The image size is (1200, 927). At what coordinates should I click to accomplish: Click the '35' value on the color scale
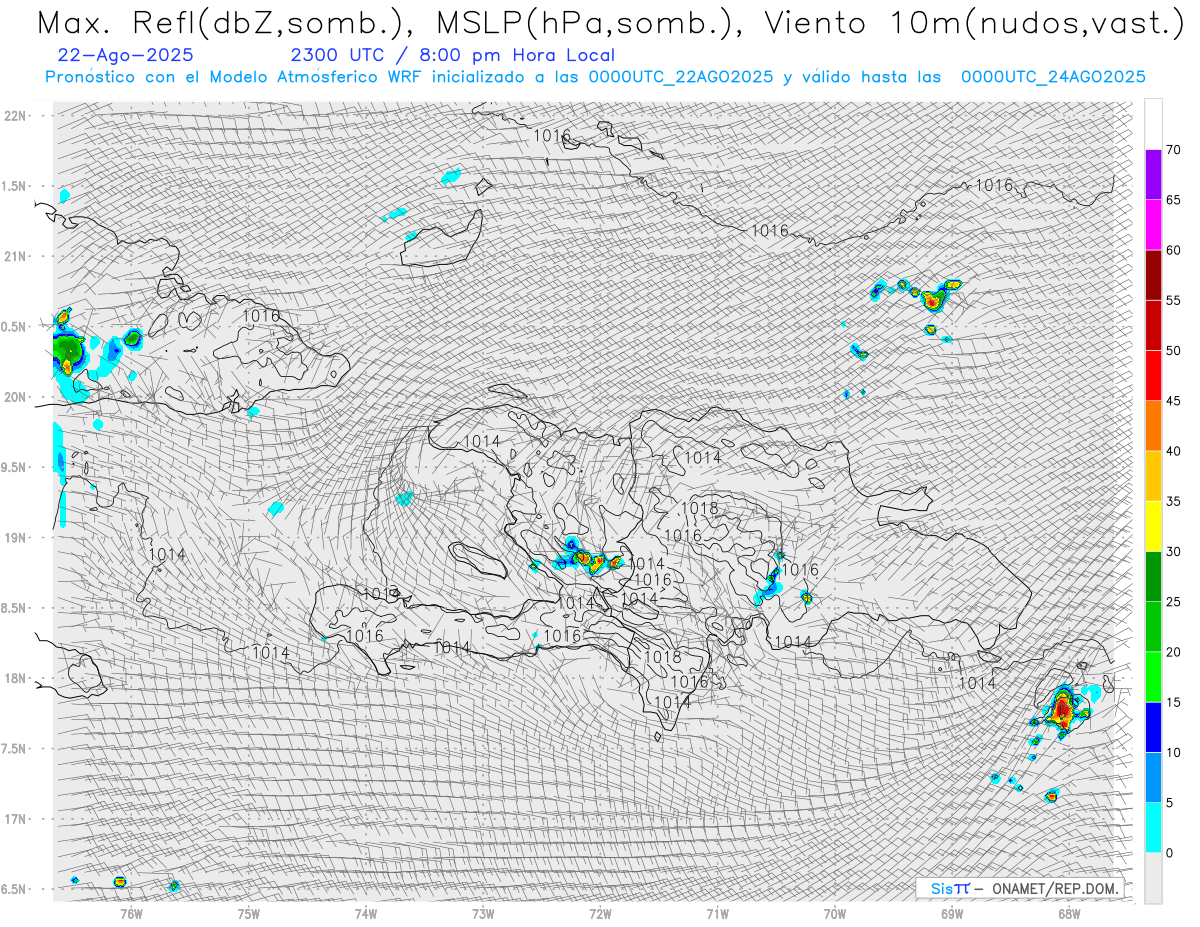coord(1174,501)
